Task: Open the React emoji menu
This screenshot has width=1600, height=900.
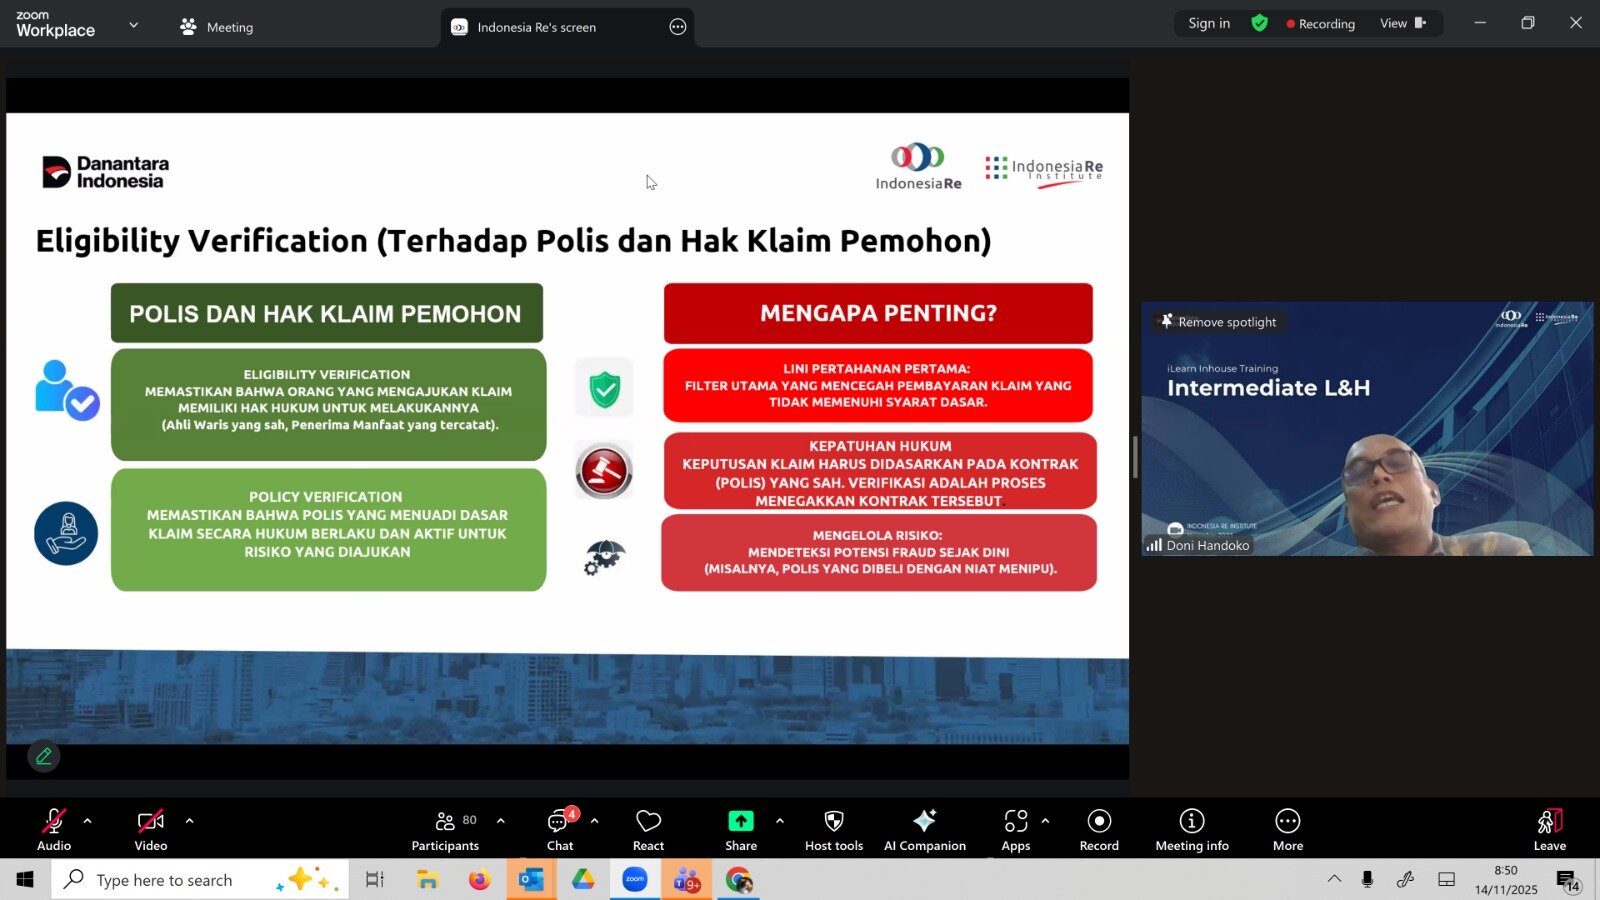Action: [x=648, y=830]
